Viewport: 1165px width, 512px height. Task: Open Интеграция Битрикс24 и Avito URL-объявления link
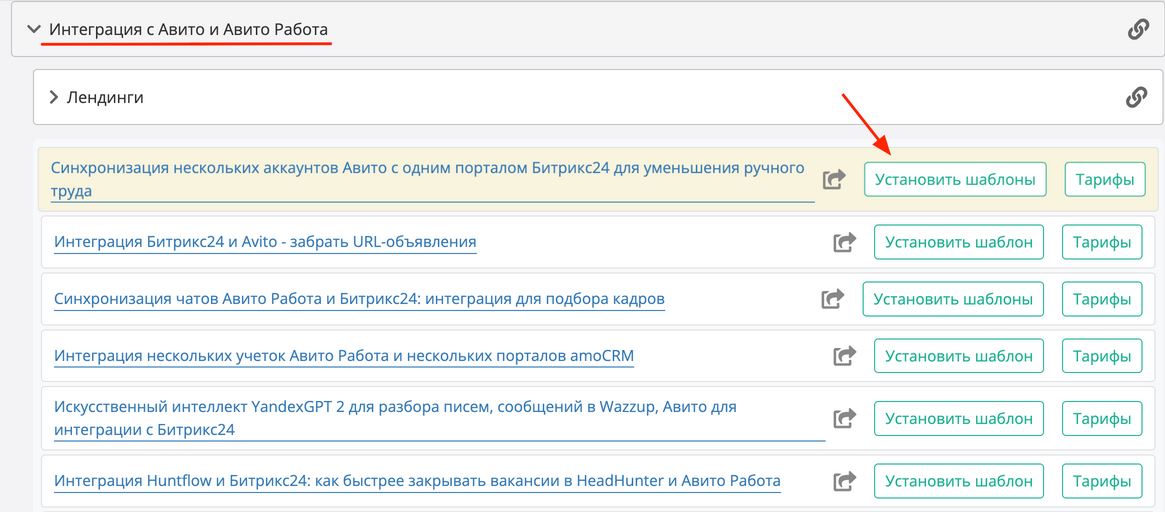point(265,242)
